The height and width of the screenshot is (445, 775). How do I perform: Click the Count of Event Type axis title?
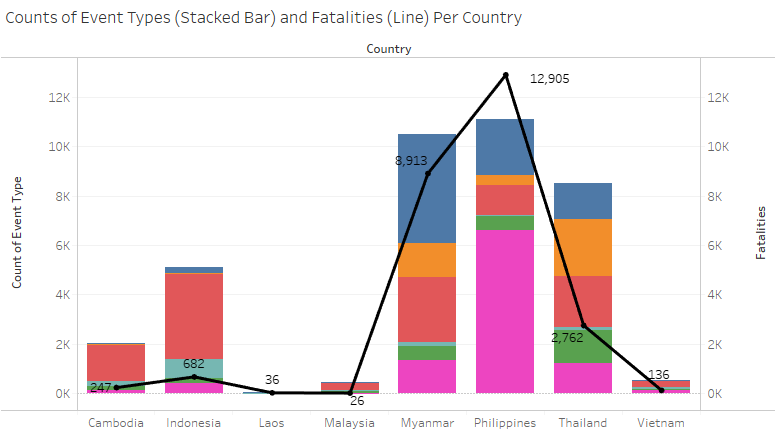(x=17, y=232)
